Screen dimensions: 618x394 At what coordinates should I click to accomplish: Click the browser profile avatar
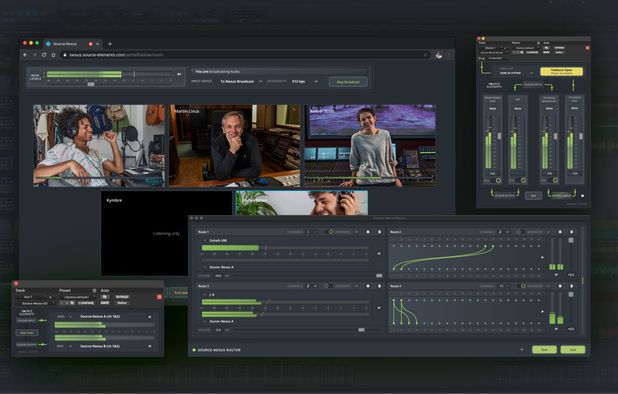coord(439,55)
